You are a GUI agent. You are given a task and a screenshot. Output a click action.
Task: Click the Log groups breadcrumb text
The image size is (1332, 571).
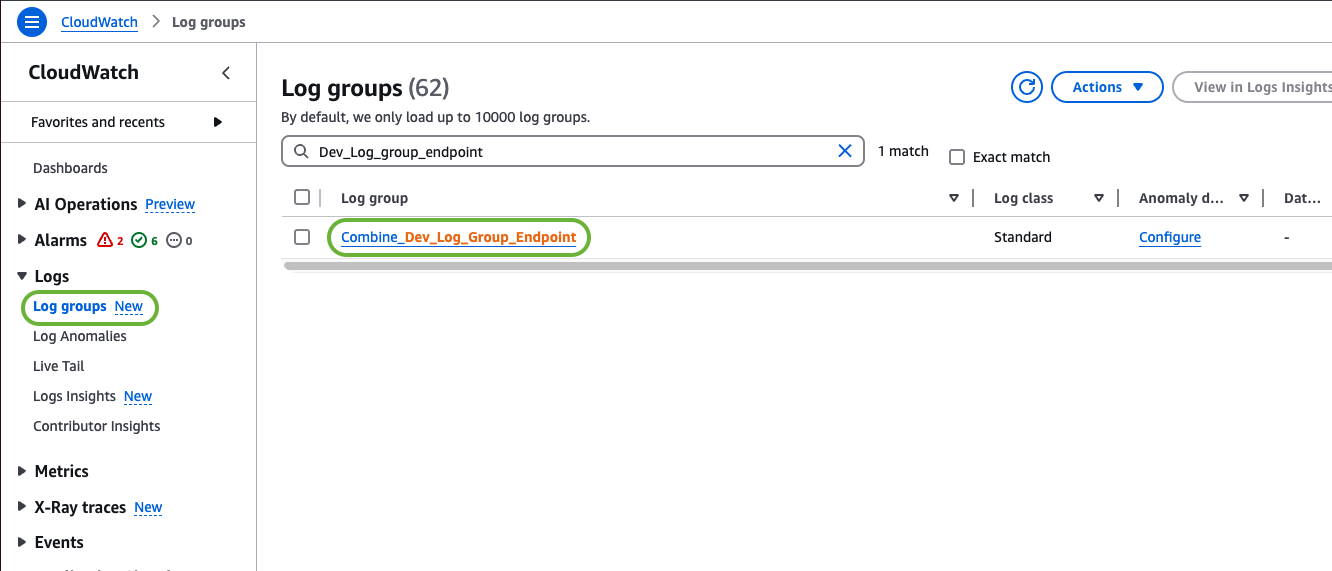209,21
